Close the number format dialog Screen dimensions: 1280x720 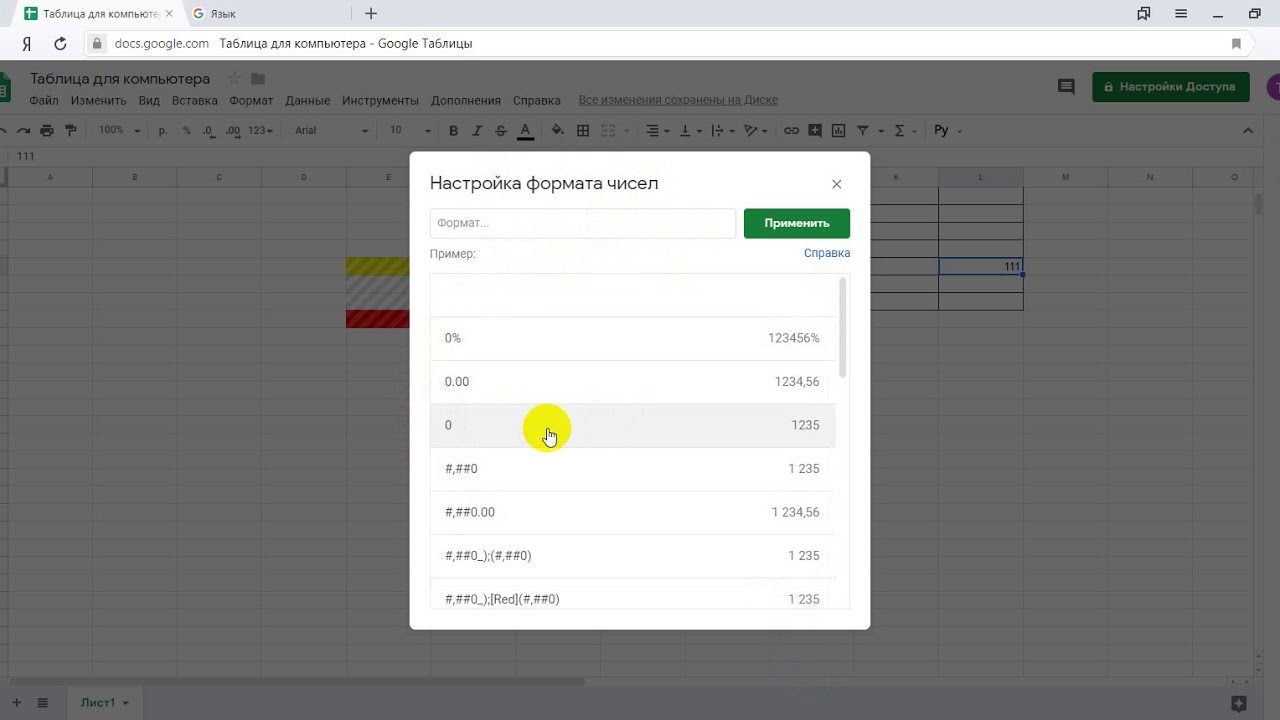point(836,184)
